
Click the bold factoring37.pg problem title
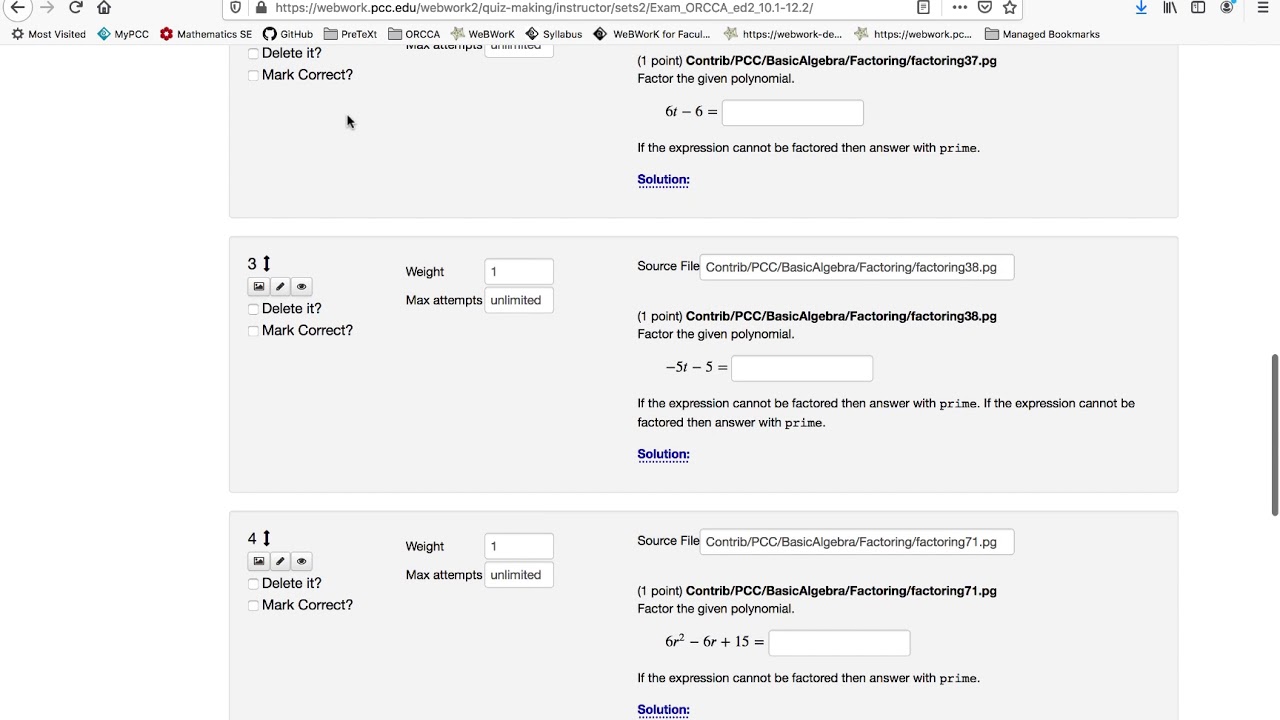pos(841,61)
